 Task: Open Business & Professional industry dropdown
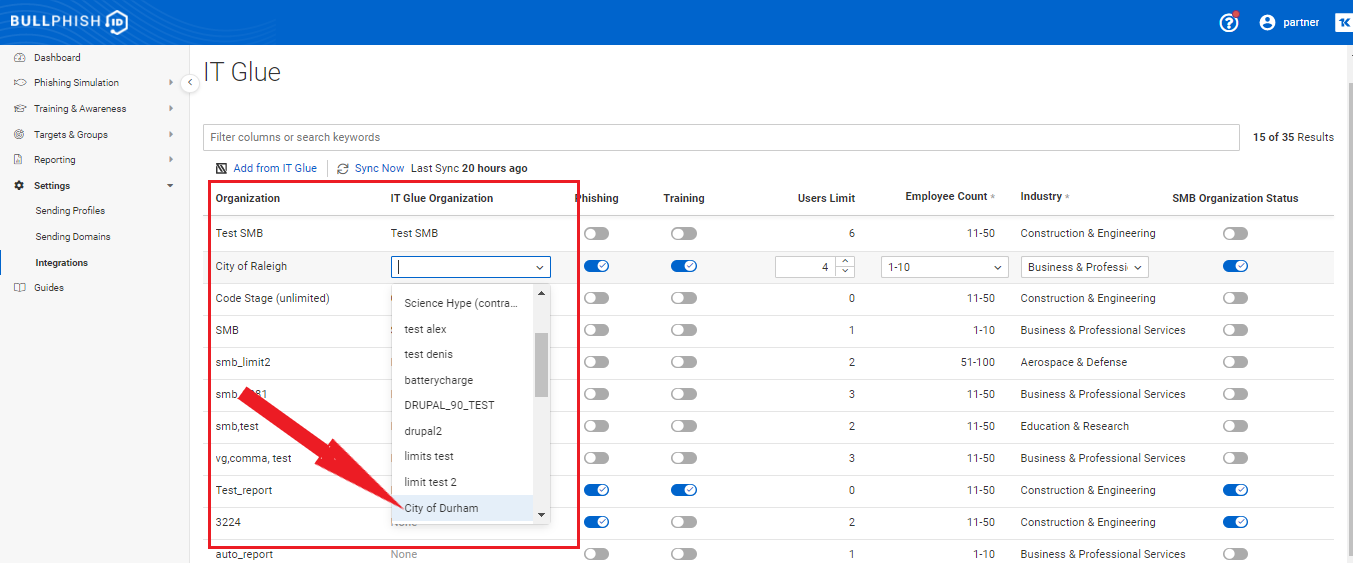(x=1084, y=267)
